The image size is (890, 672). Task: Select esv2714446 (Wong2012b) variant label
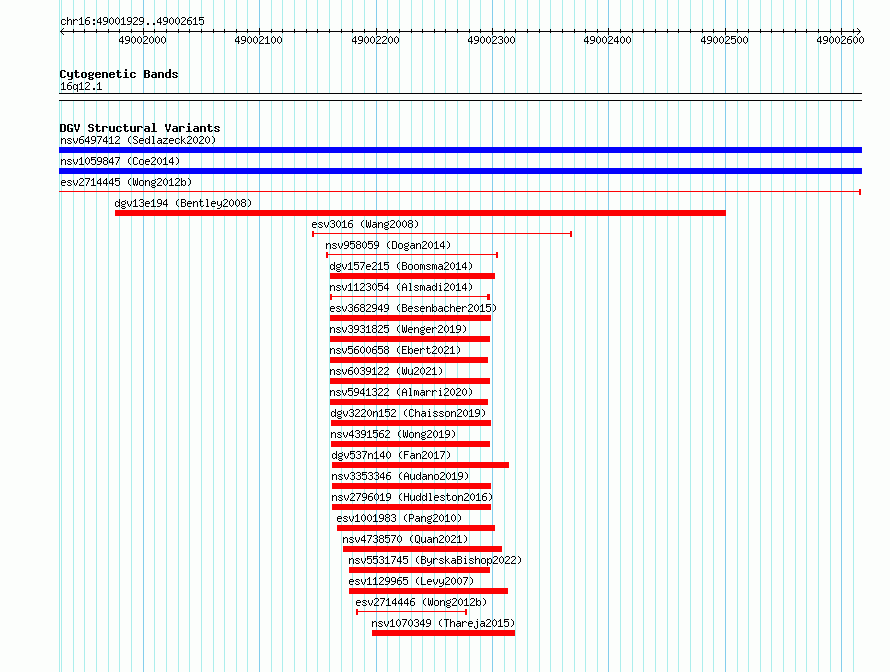tap(421, 602)
